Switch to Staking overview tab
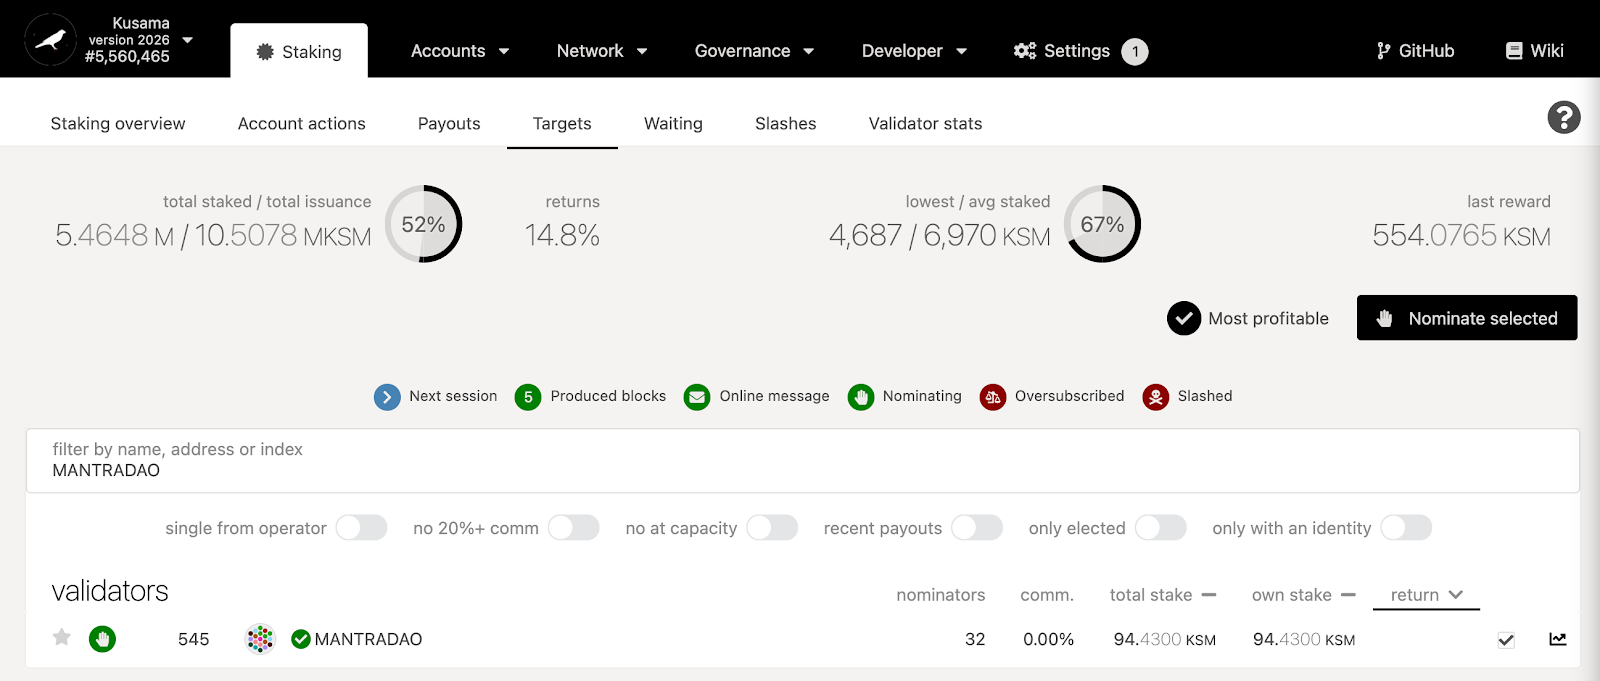 [x=118, y=123]
